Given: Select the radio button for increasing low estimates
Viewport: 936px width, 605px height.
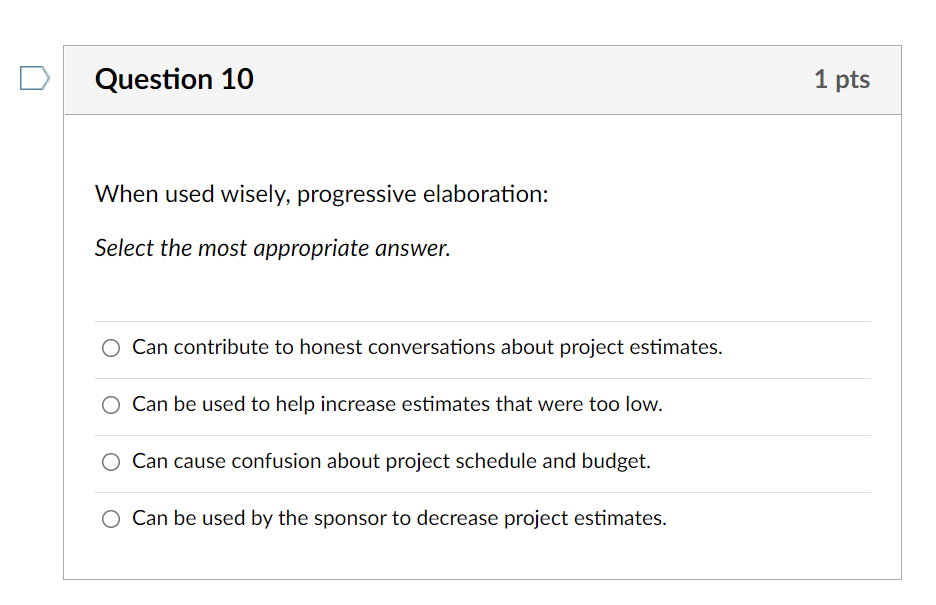Looking at the screenshot, I should point(110,405).
